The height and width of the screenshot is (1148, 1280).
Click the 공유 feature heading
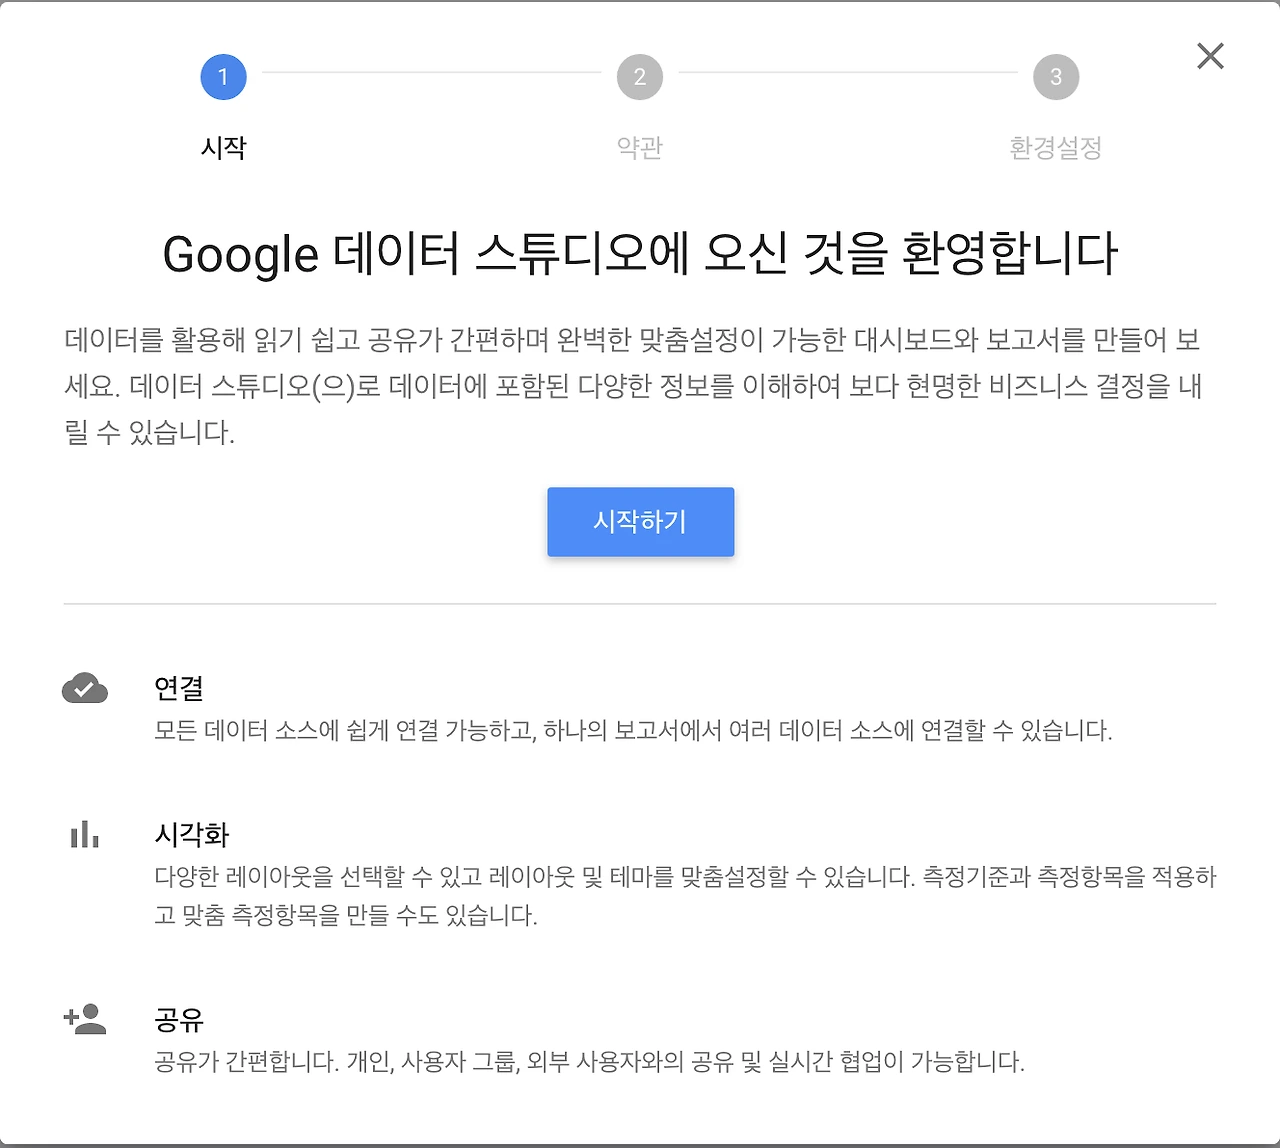(179, 1019)
